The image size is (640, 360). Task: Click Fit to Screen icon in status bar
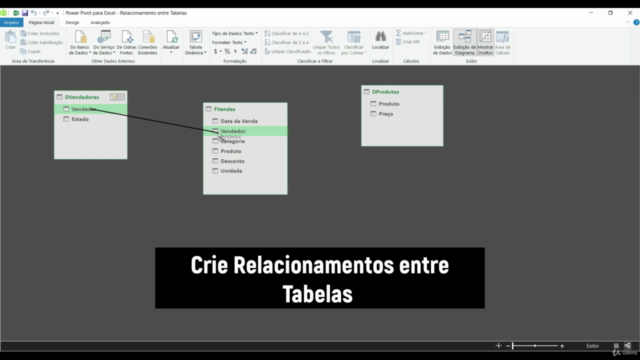(x=498, y=346)
